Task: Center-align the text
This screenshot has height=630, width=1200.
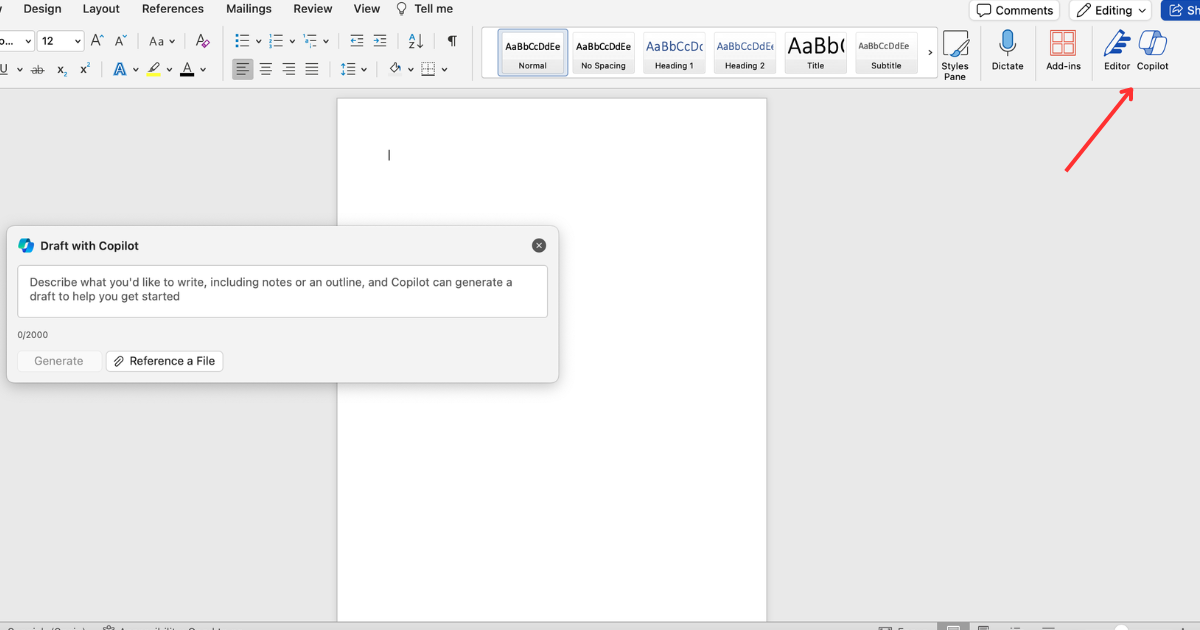Action: click(x=266, y=69)
